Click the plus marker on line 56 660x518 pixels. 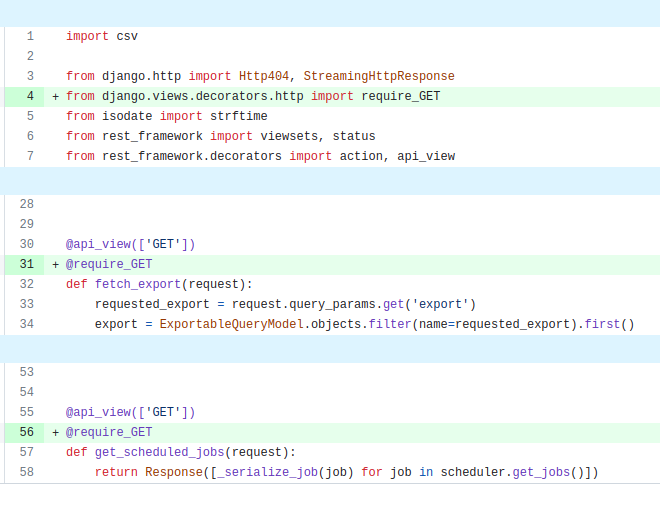pyautogui.click(x=56, y=432)
